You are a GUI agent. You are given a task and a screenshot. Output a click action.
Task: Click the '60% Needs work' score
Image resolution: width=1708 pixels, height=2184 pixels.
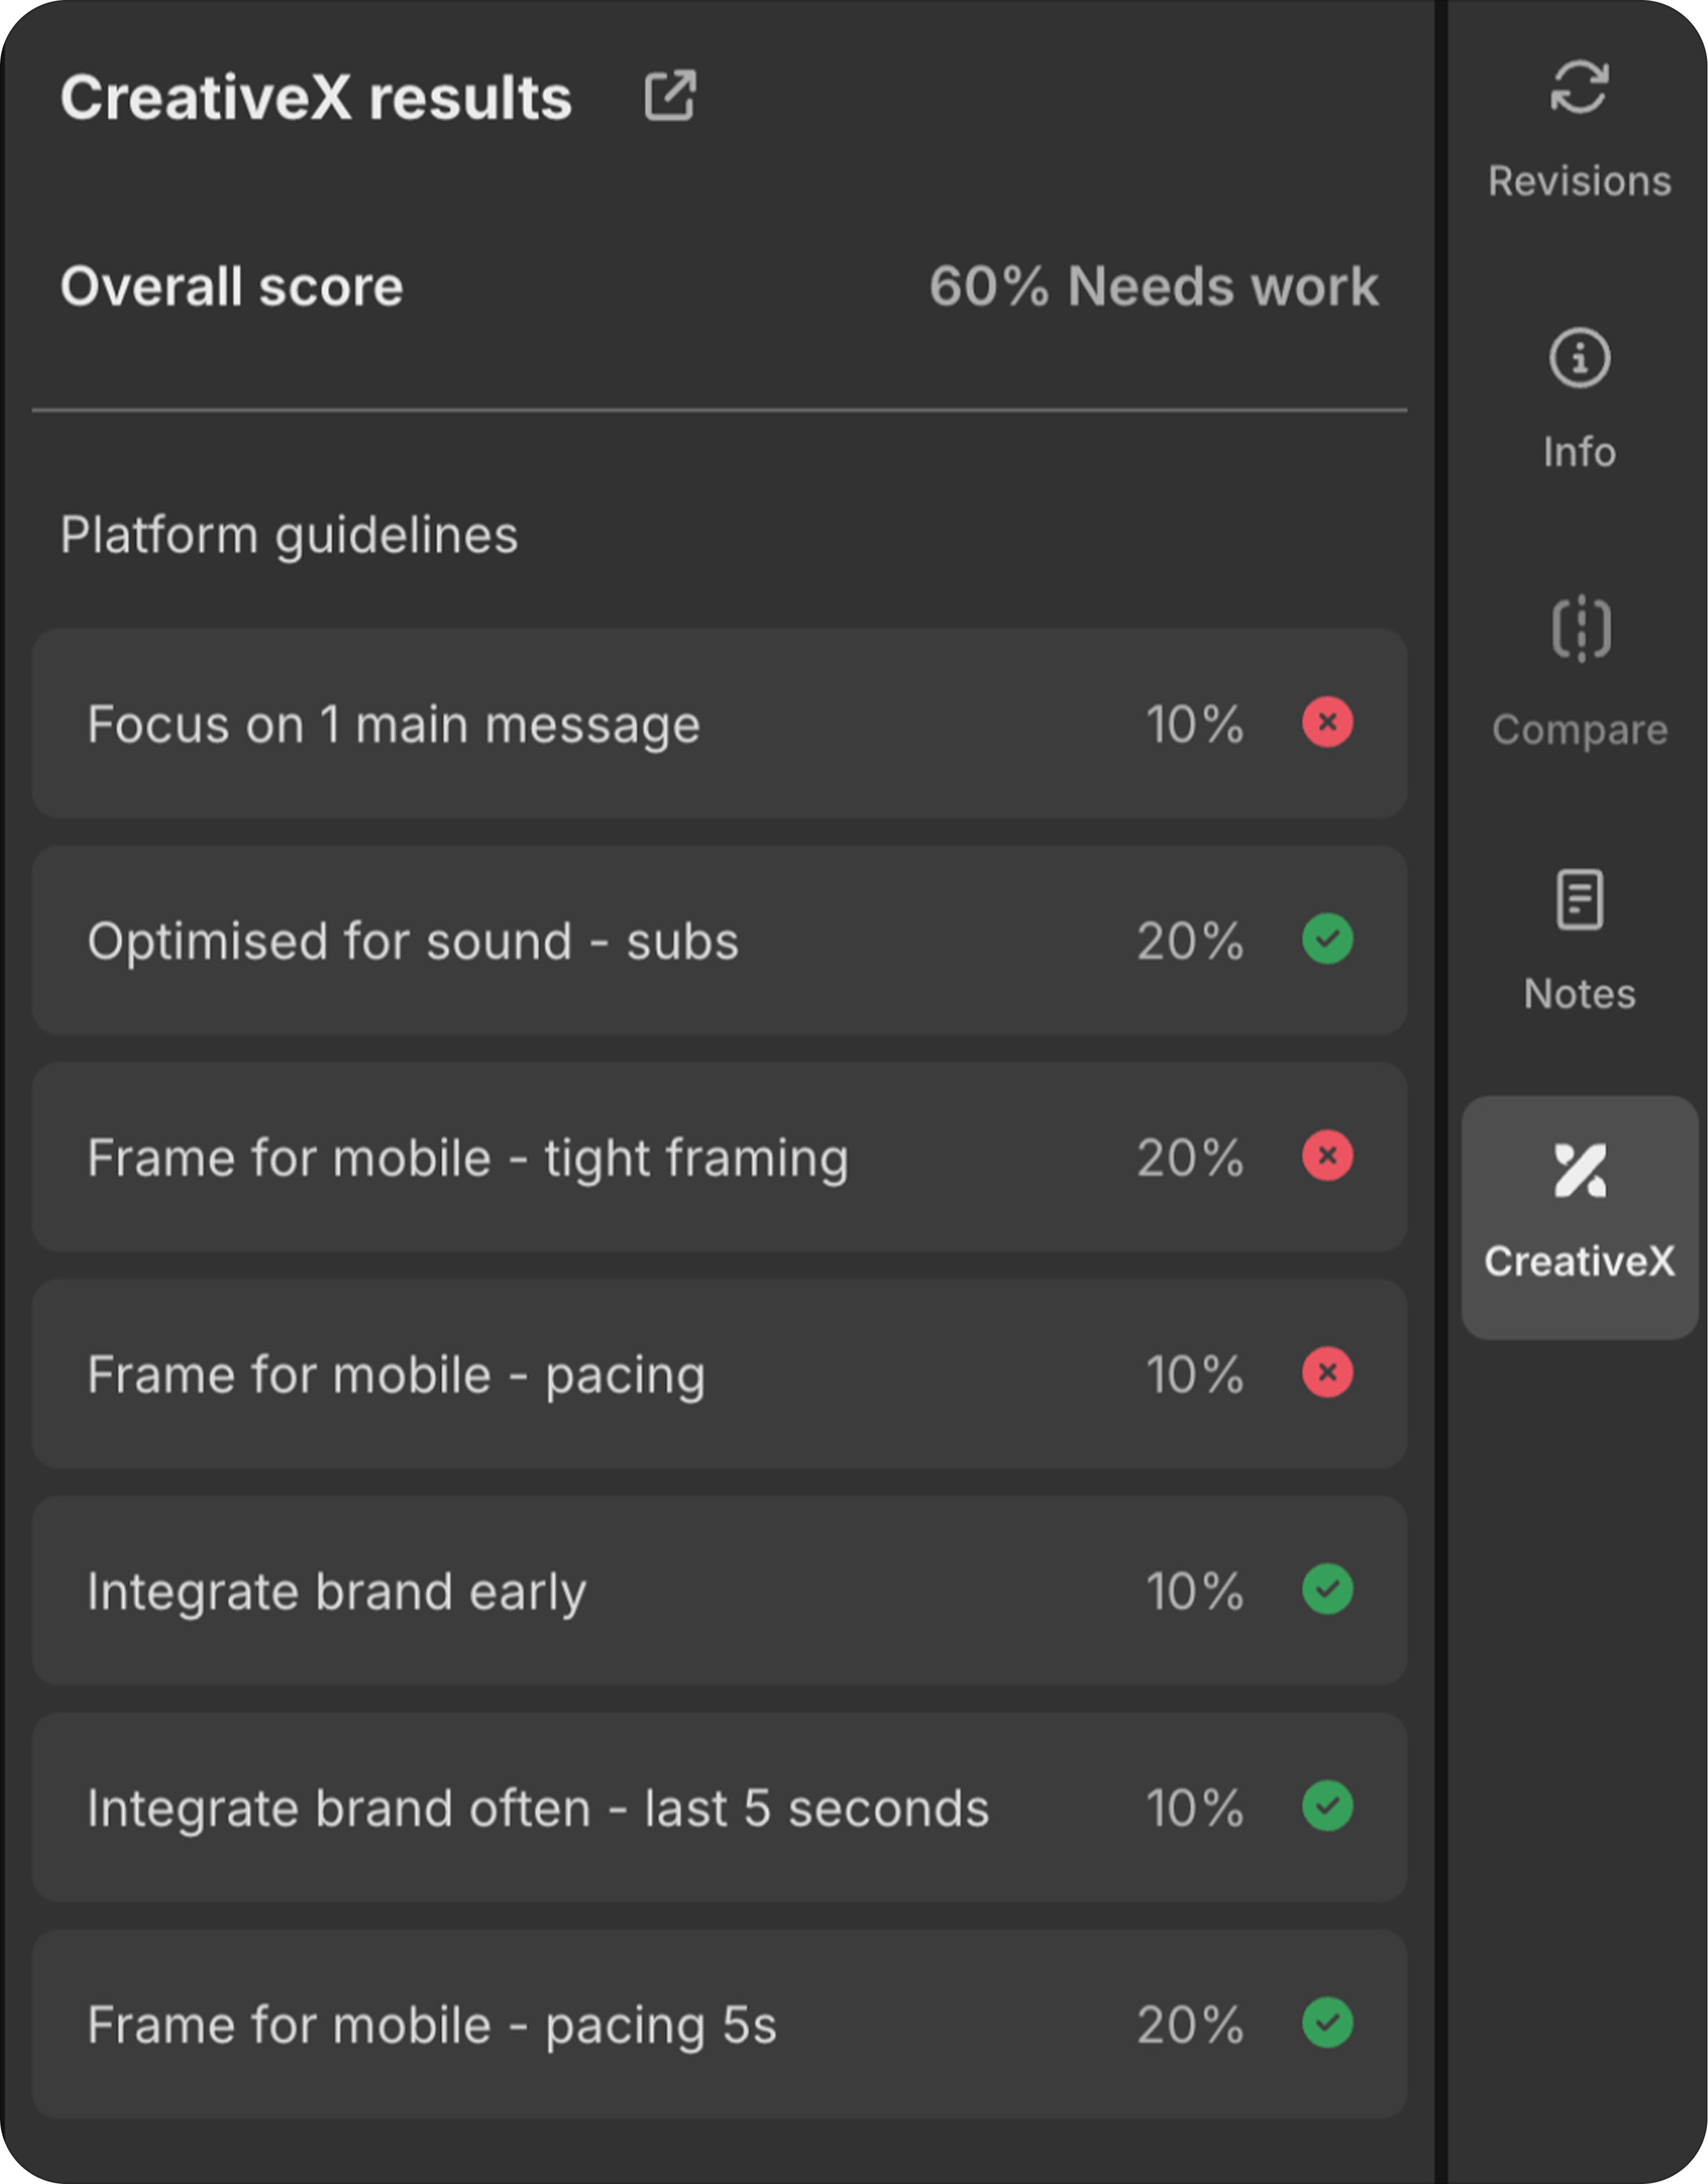tap(1153, 287)
